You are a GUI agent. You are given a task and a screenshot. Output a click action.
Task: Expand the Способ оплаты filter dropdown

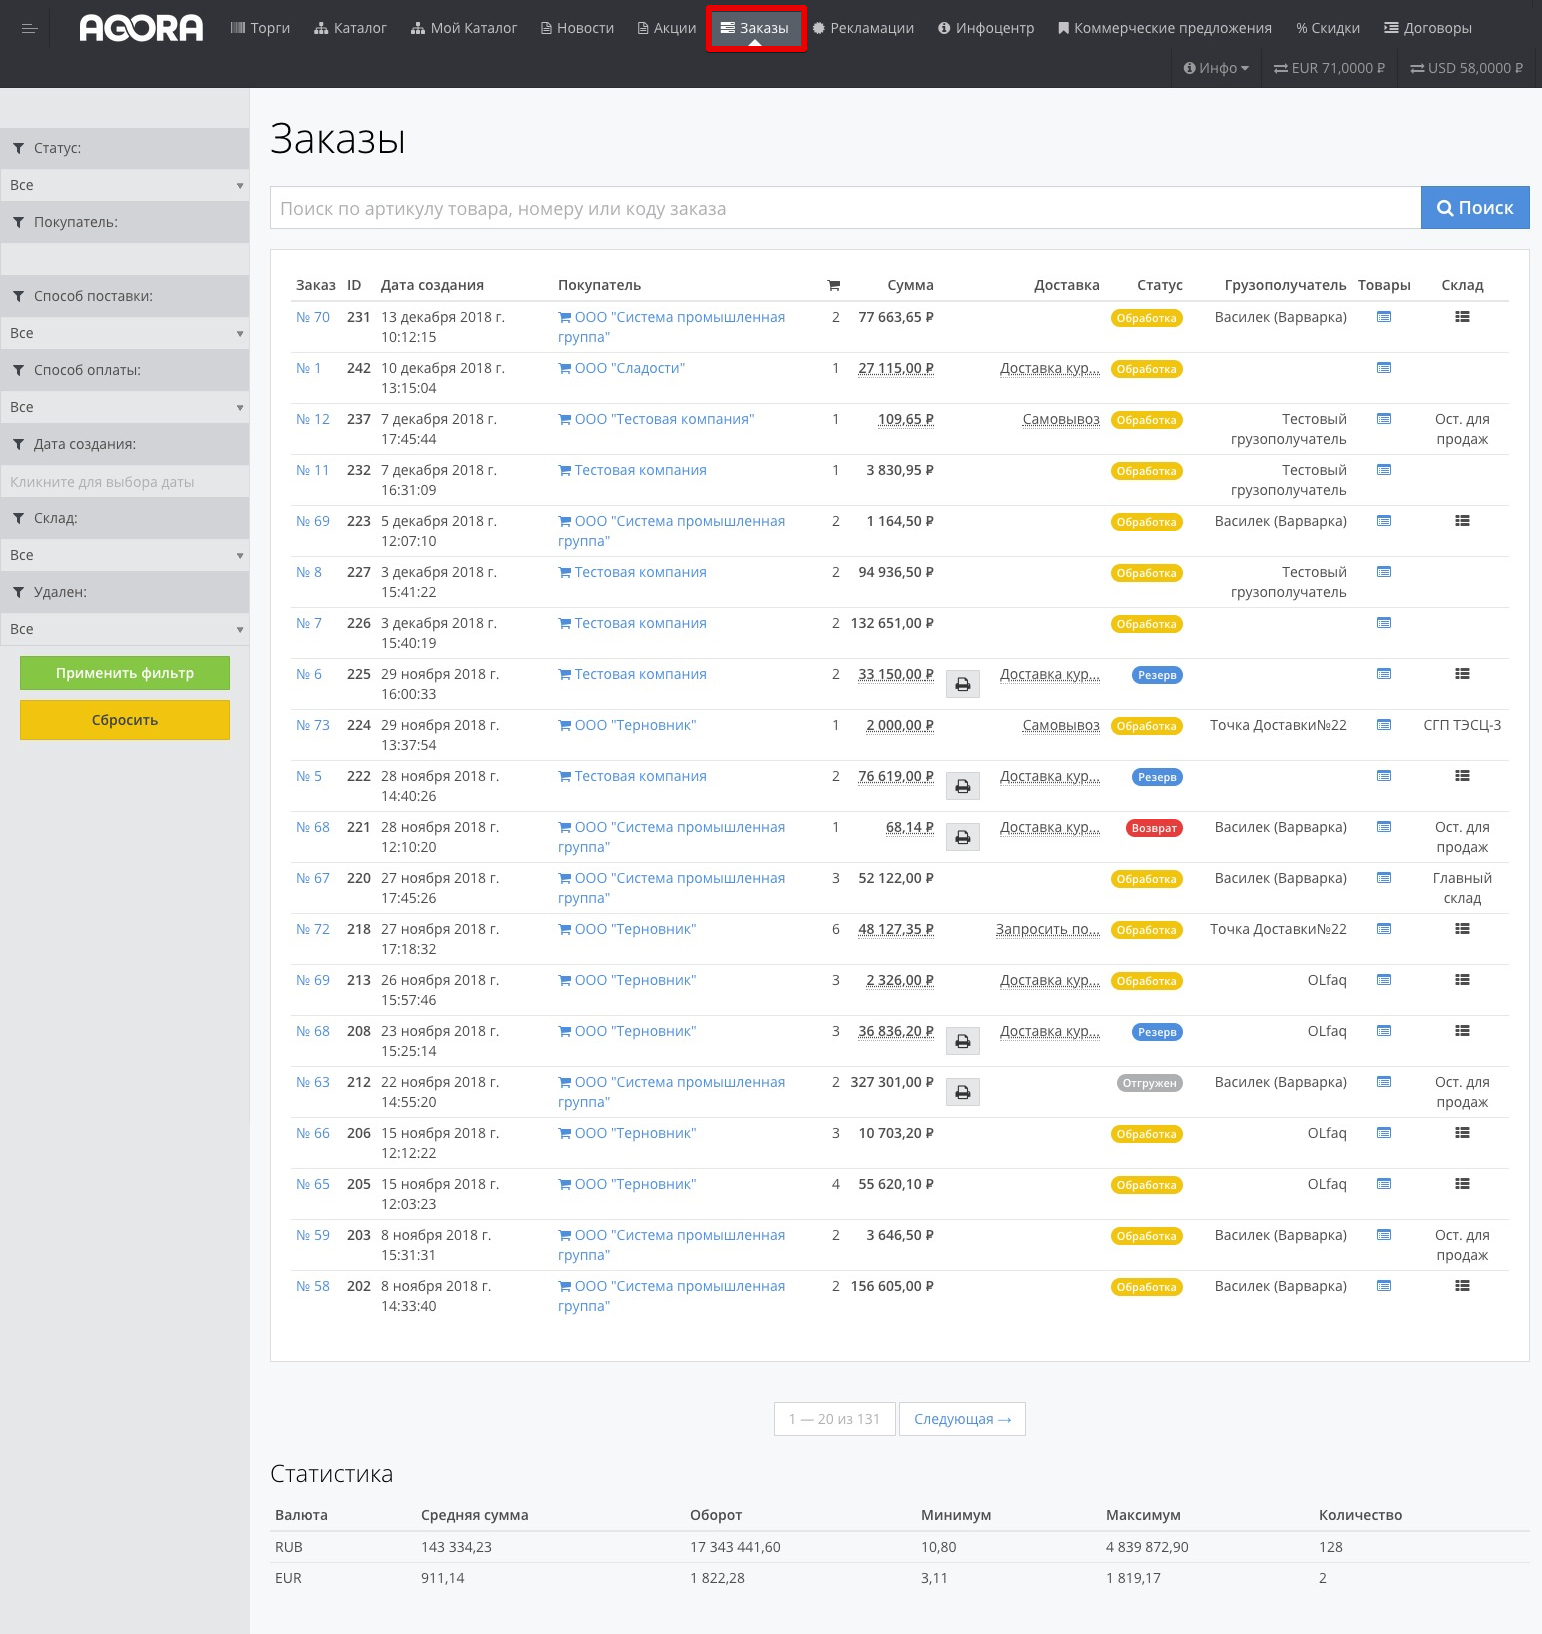[x=125, y=407]
